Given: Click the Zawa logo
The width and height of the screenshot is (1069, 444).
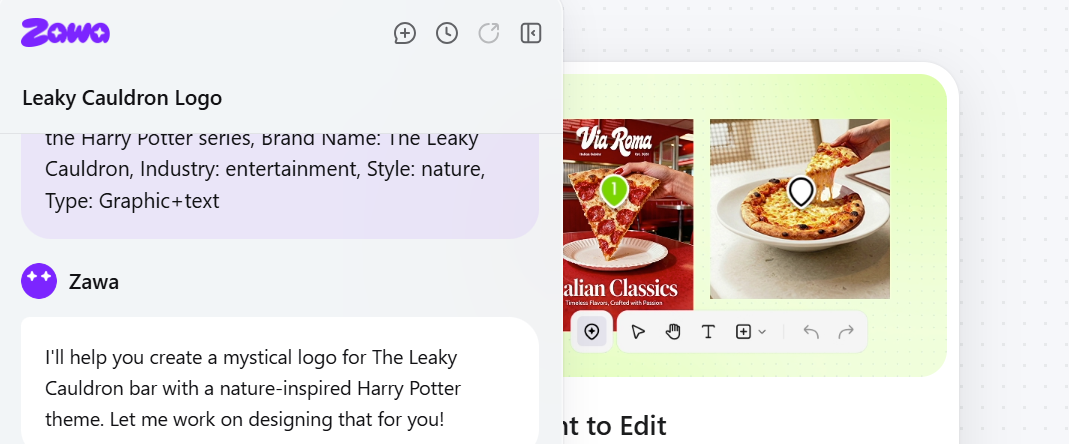Looking at the screenshot, I should [x=65, y=33].
